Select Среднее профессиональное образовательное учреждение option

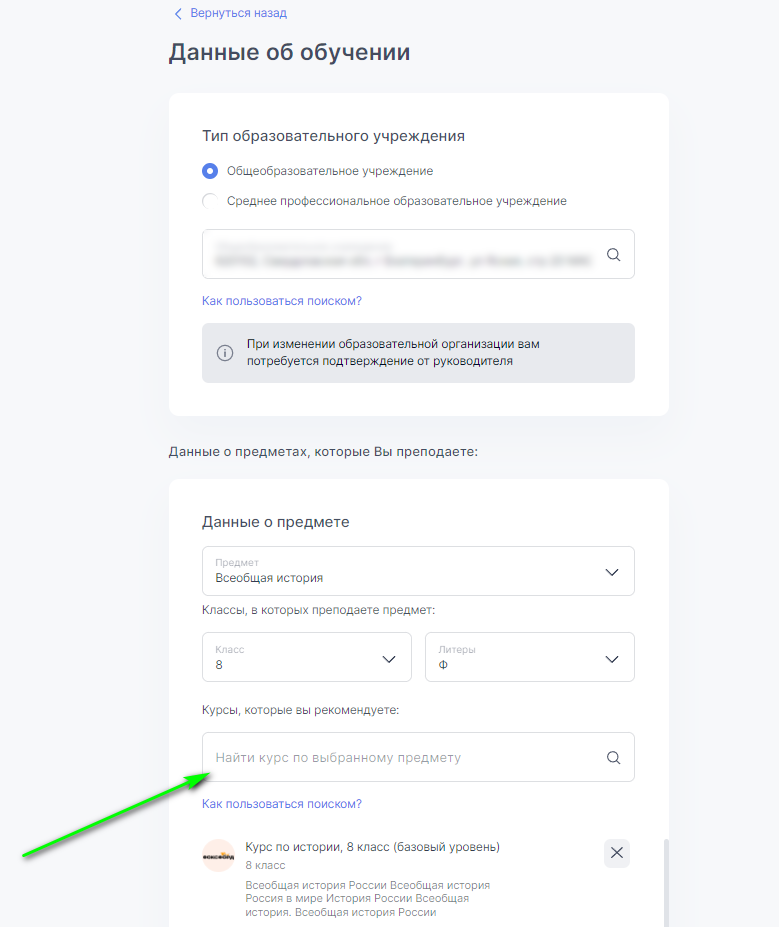point(210,201)
